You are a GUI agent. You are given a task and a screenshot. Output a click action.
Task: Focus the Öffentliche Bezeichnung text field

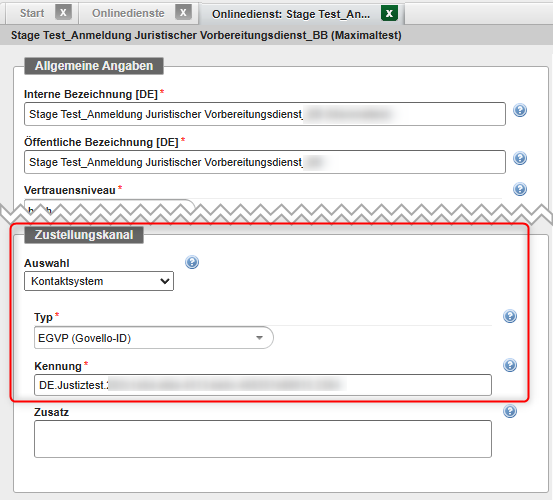click(265, 162)
